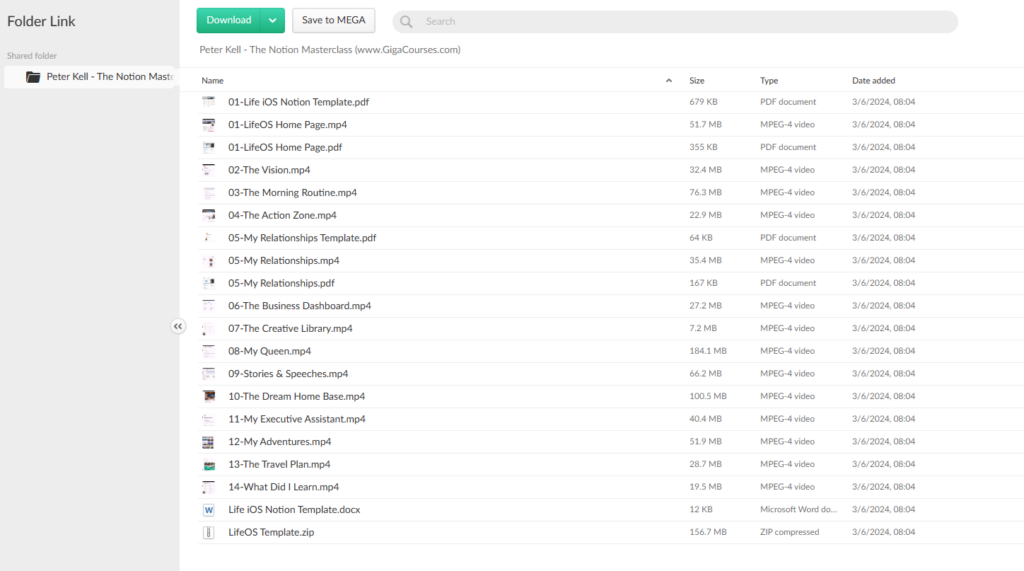Sort files by the Size column
Image resolution: width=1024 pixels, height=571 pixels.
click(x=697, y=80)
